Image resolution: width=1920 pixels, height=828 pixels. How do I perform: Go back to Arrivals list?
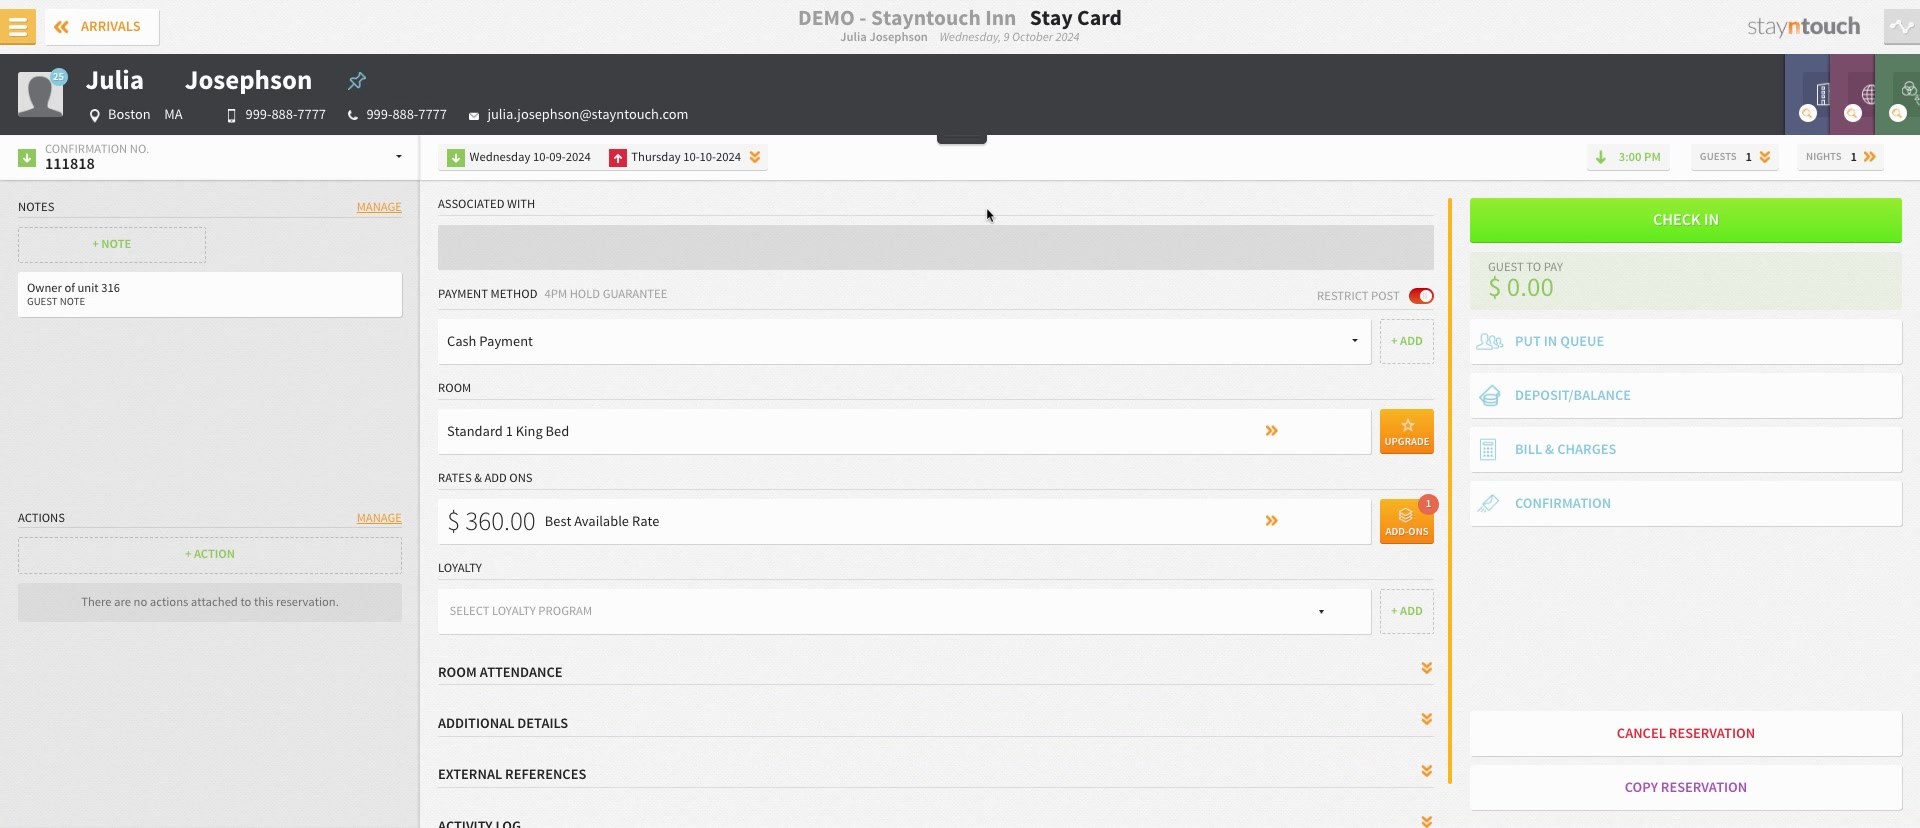click(101, 27)
